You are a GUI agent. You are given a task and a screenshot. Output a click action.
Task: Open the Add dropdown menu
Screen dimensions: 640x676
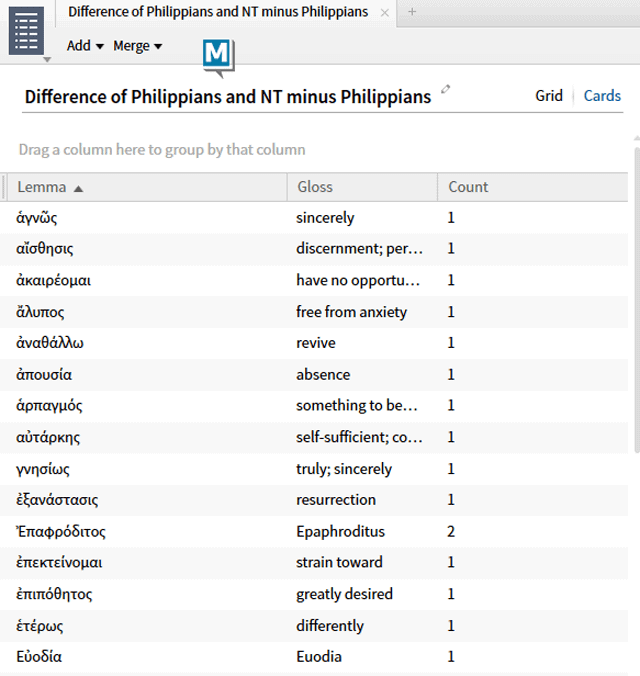click(x=85, y=46)
